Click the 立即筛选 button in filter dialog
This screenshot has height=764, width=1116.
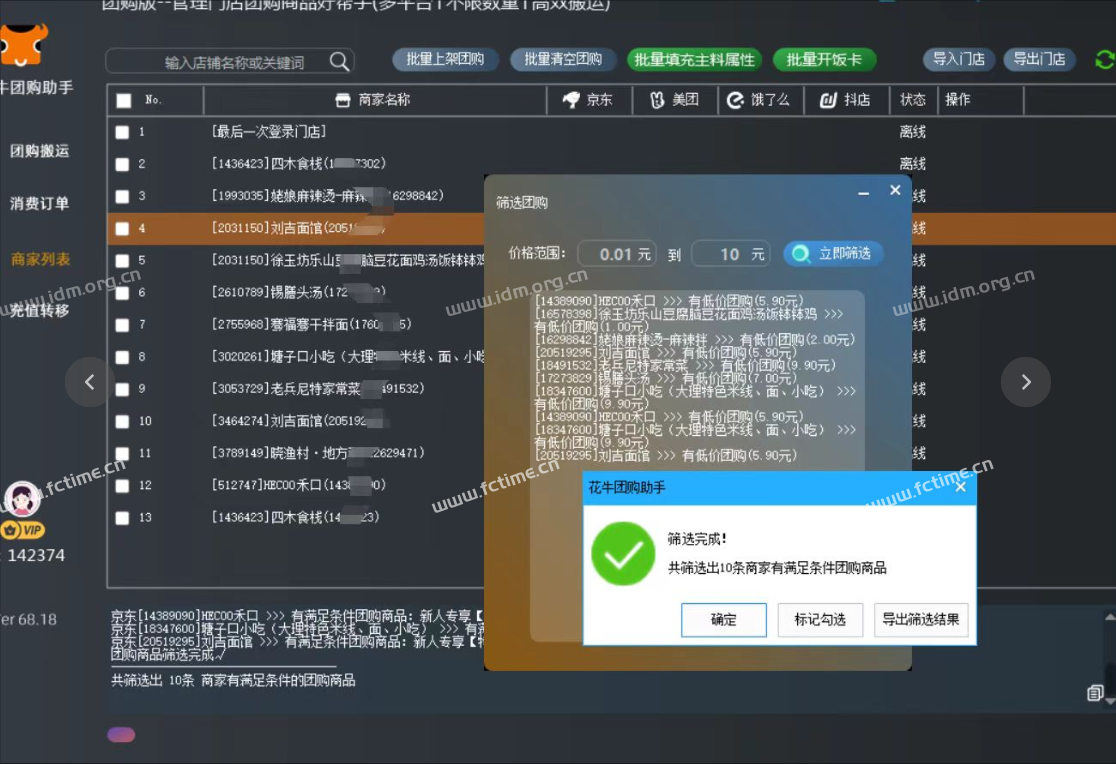tap(833, 254)
